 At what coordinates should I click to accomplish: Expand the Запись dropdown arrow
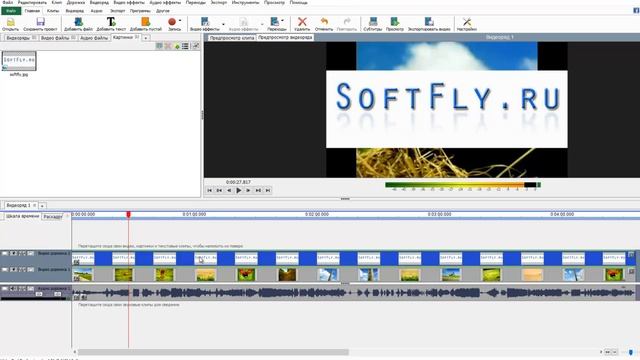(x=180, y=21)
